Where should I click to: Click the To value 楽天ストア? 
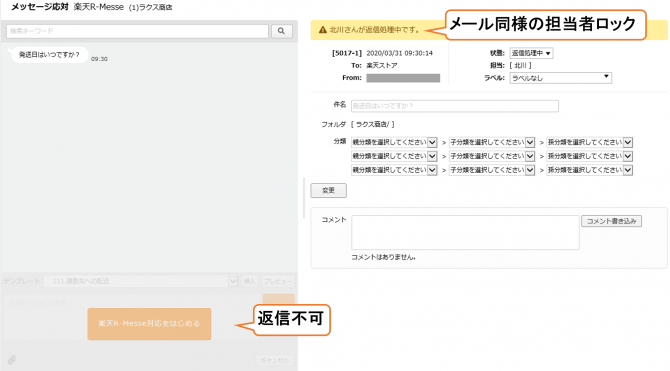[382, 65]
